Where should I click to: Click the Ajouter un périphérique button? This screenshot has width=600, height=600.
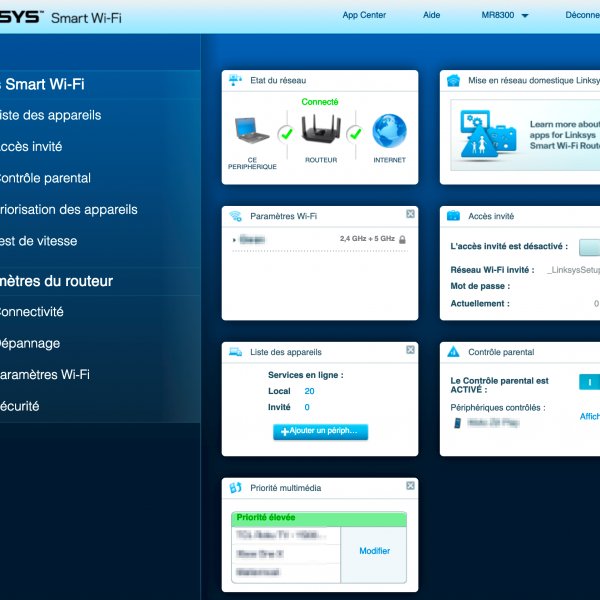tap(320, 431)
